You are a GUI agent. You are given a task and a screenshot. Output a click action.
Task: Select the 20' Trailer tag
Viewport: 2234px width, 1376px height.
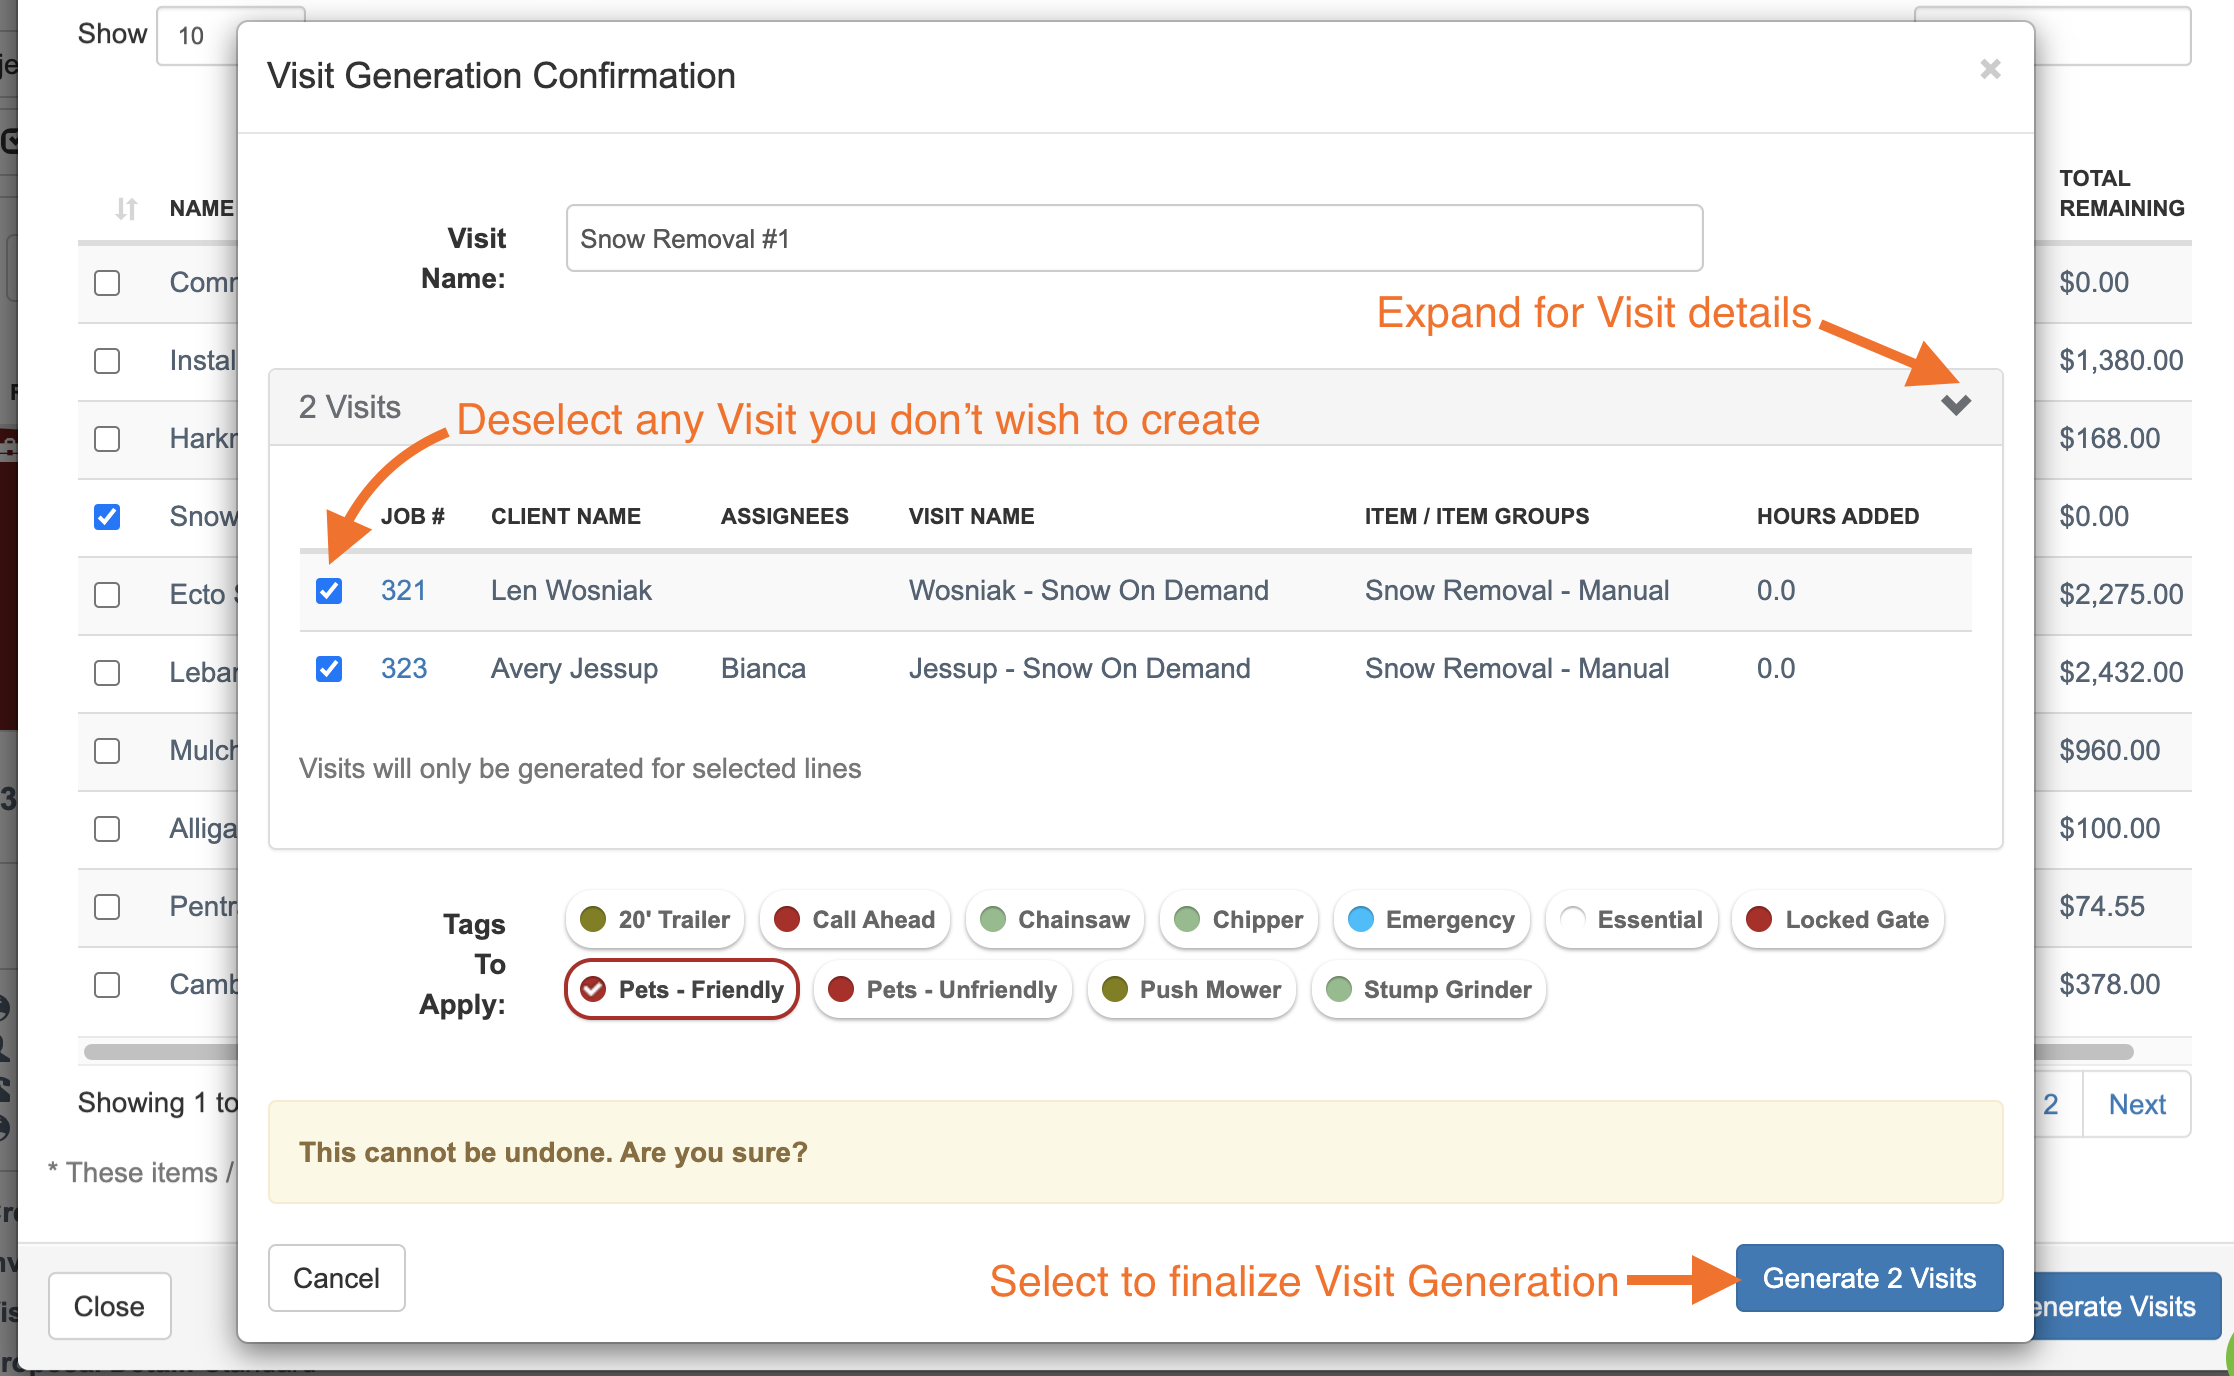coord(655,919)
